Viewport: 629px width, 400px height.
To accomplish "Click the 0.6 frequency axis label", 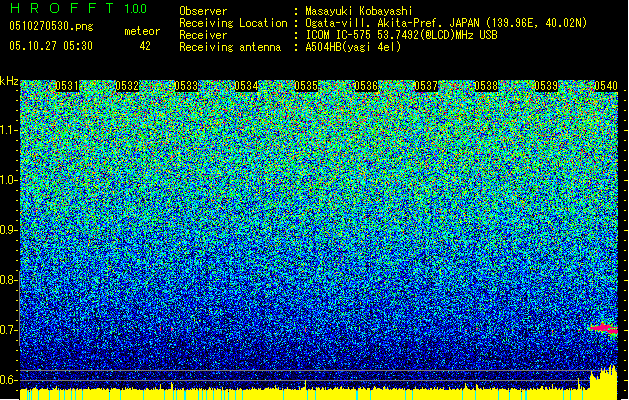I will 9,380.
